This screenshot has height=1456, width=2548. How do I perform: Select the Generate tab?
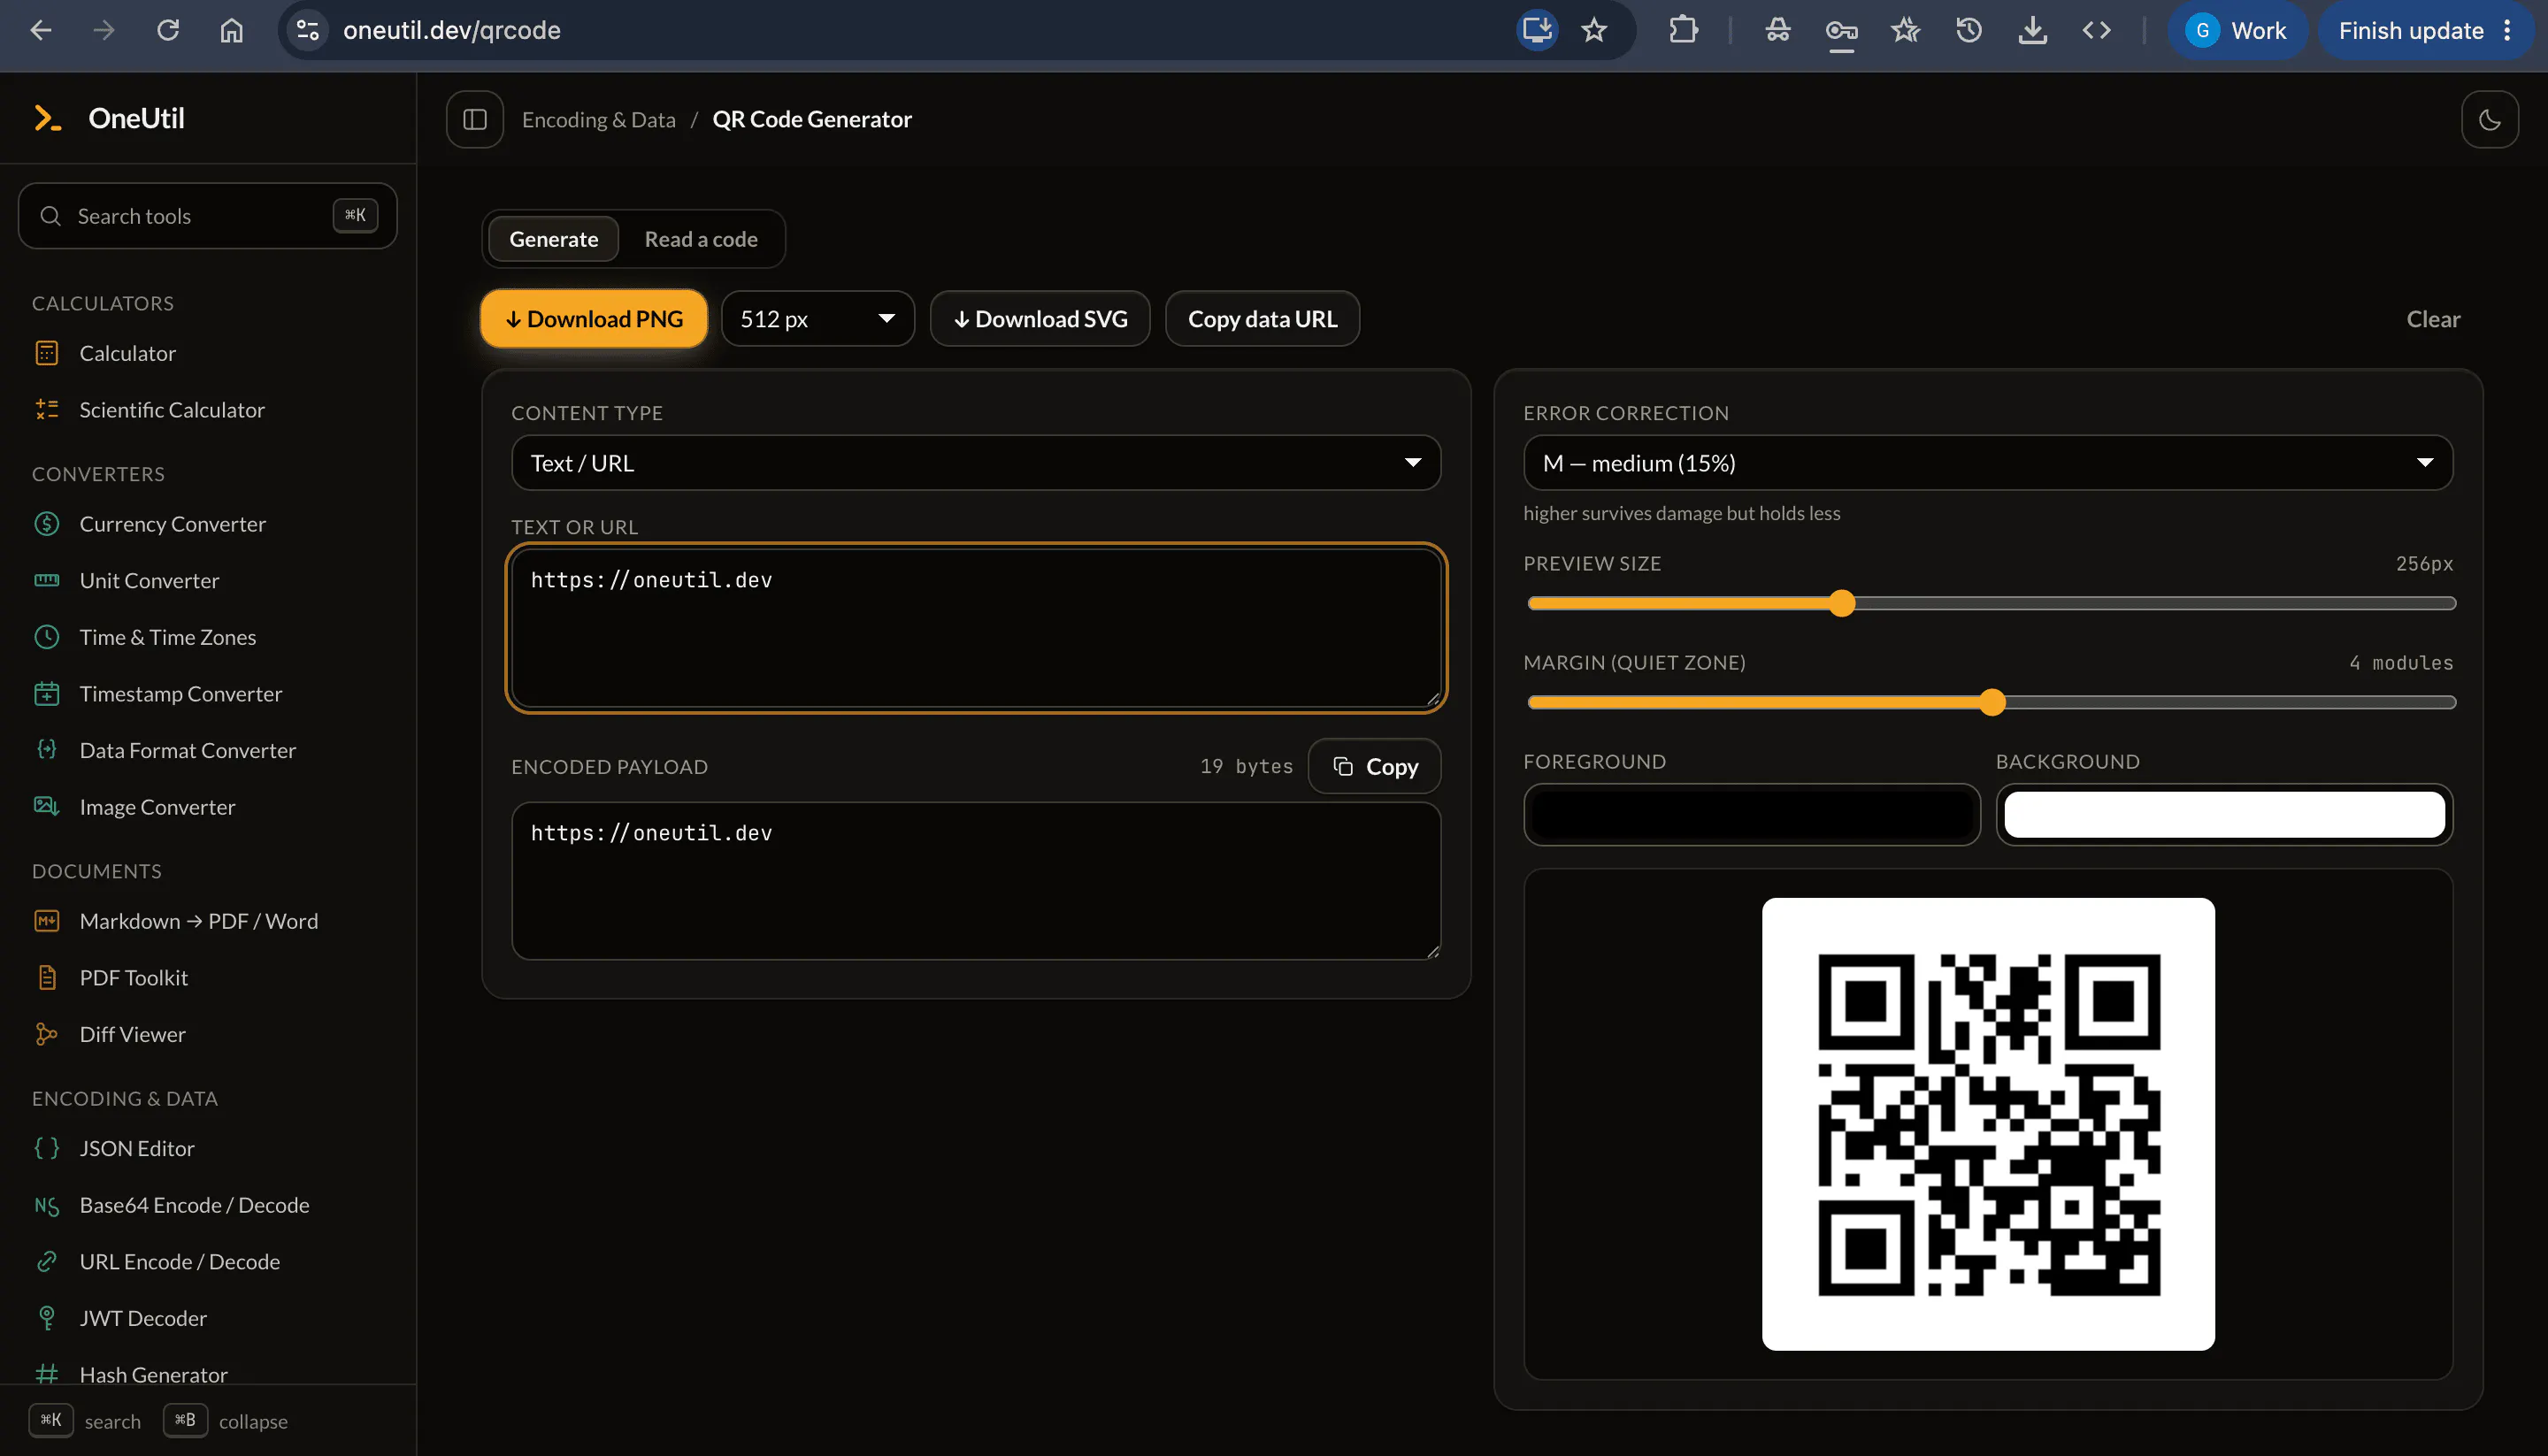554,239
